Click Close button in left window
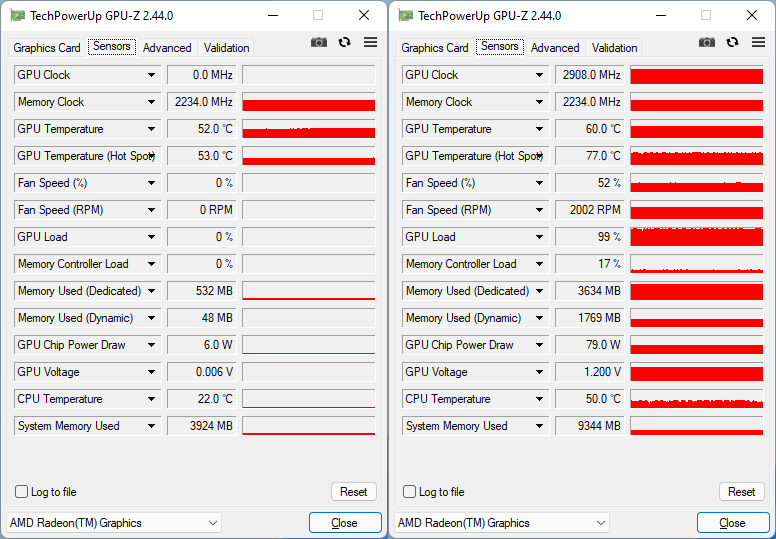Image resolution: width=776 pixels, height=539 pixels. pos(345,523)
